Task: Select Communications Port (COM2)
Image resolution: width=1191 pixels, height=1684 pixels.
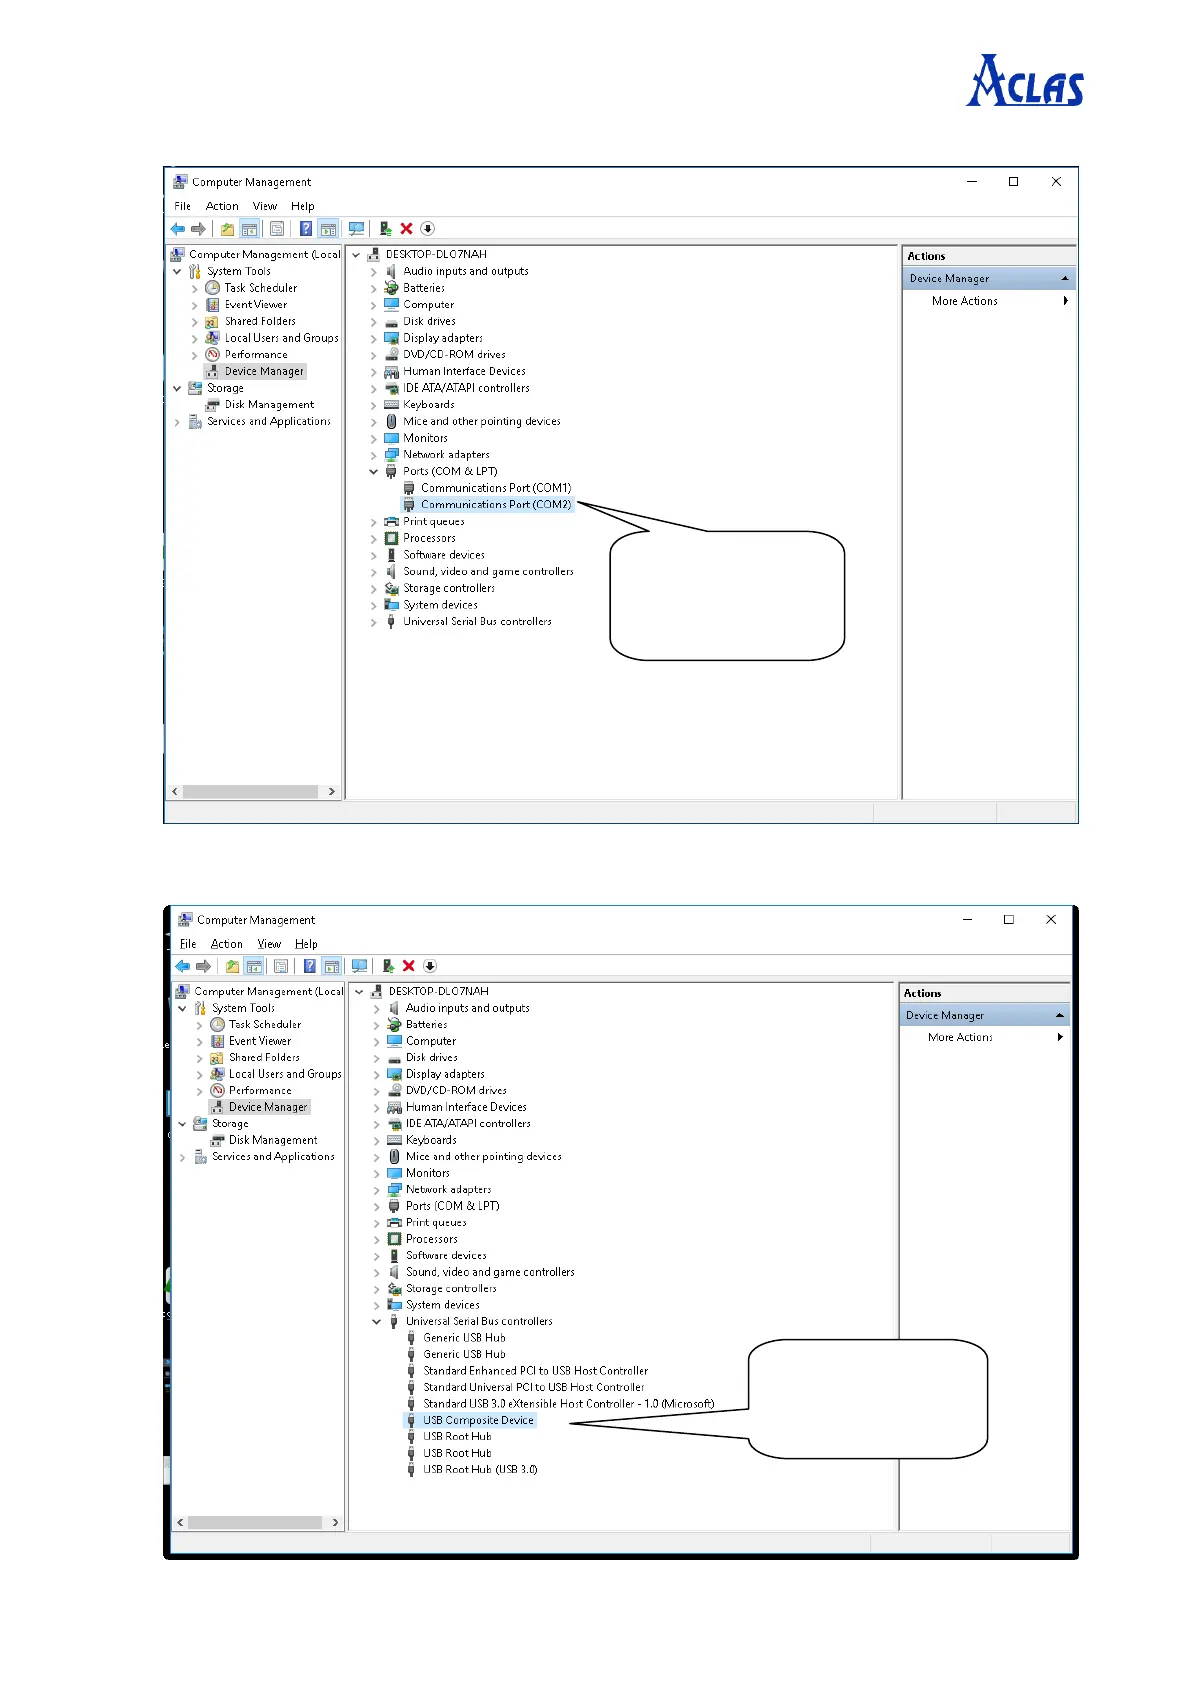Action: pos(495,505)
